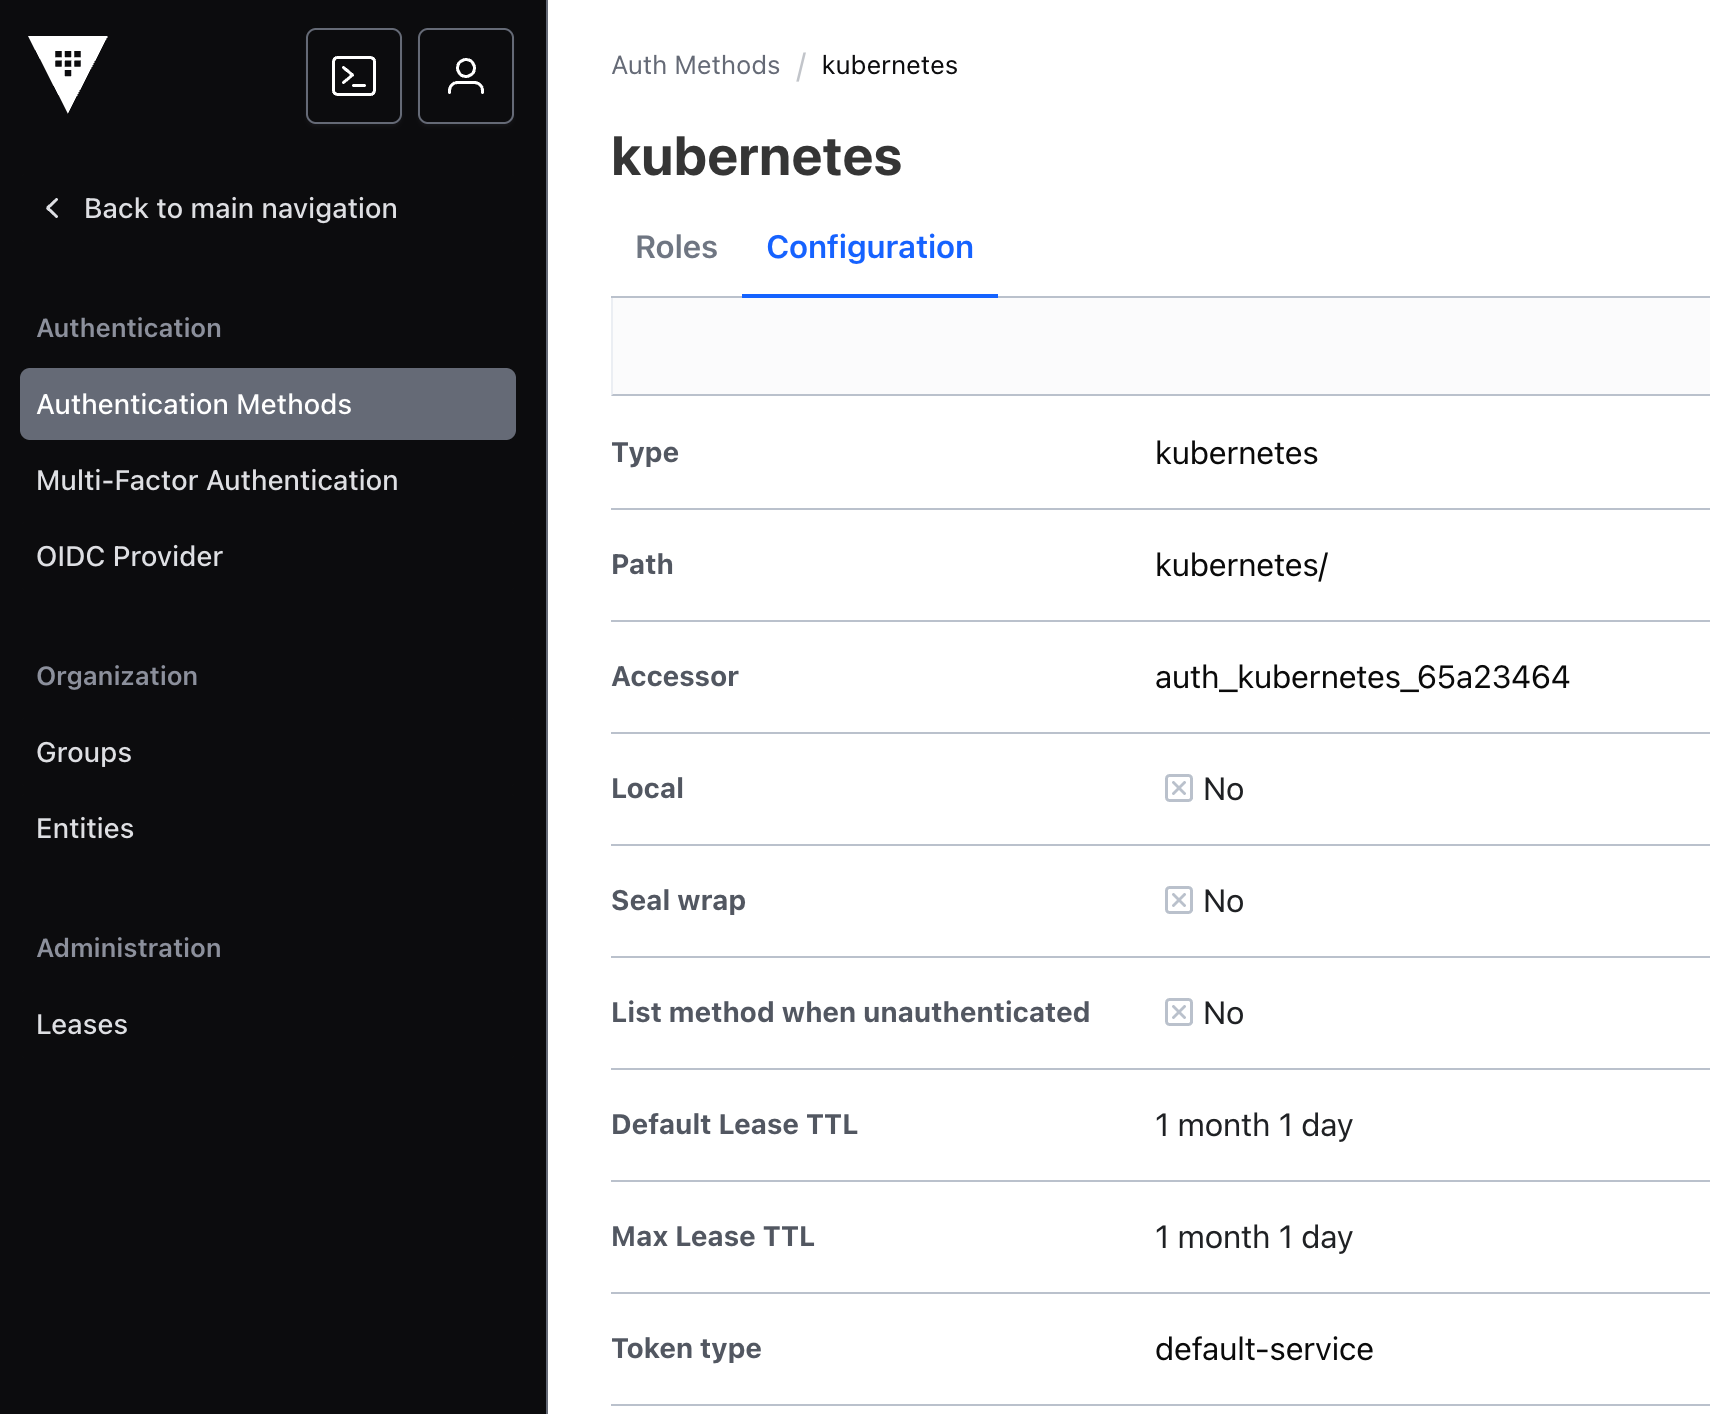Screen dimensions: 1710x1414
Task: Click the back chevron arrow icon
Action: tap(52, 208)
